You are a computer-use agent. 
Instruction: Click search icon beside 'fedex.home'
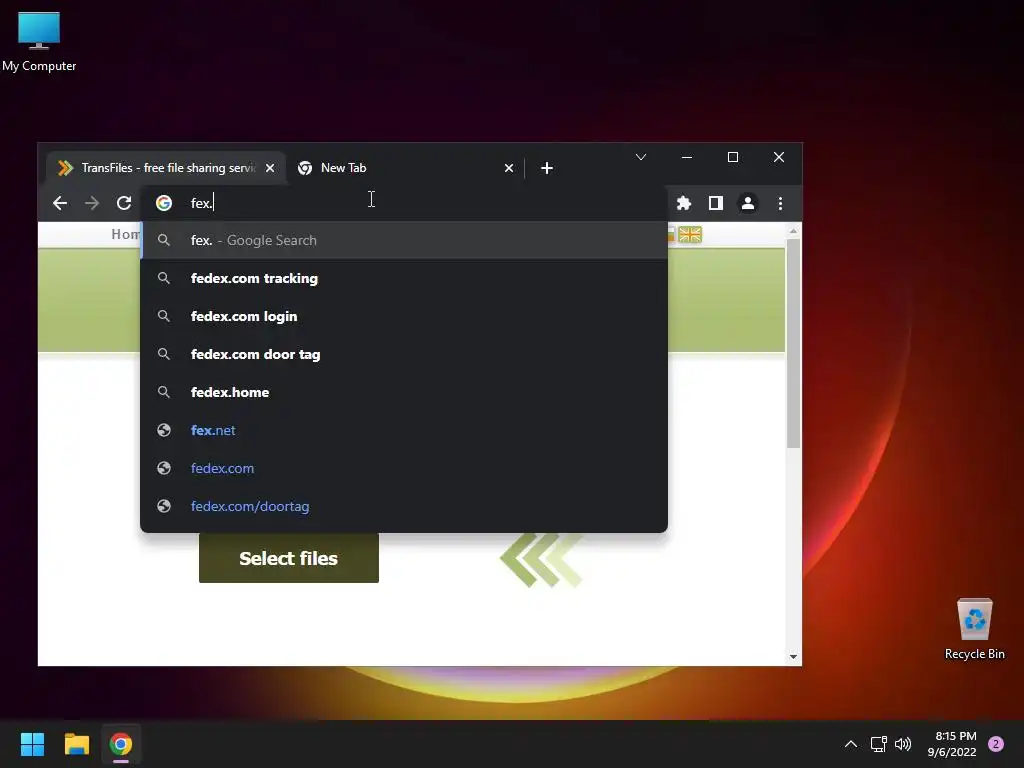[x=164, y=392]
